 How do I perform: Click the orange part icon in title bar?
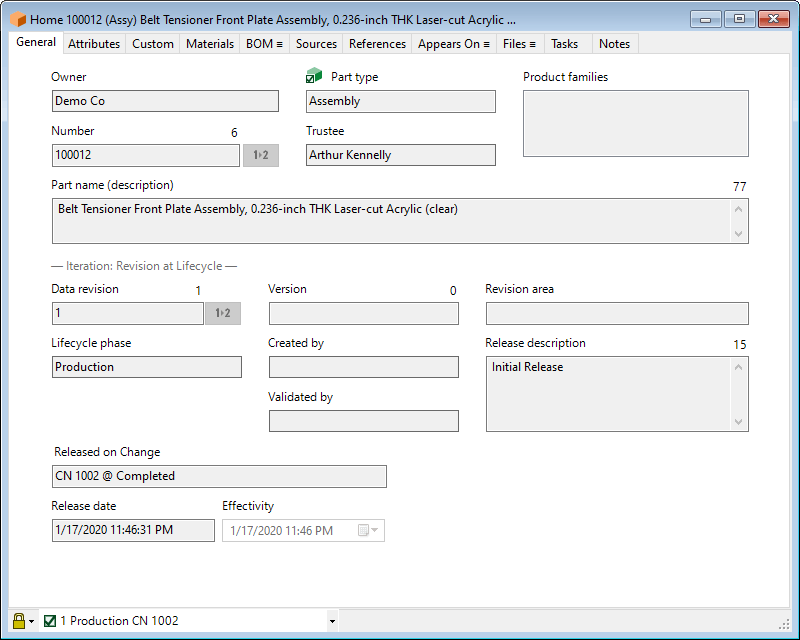(x=18, y=19)
